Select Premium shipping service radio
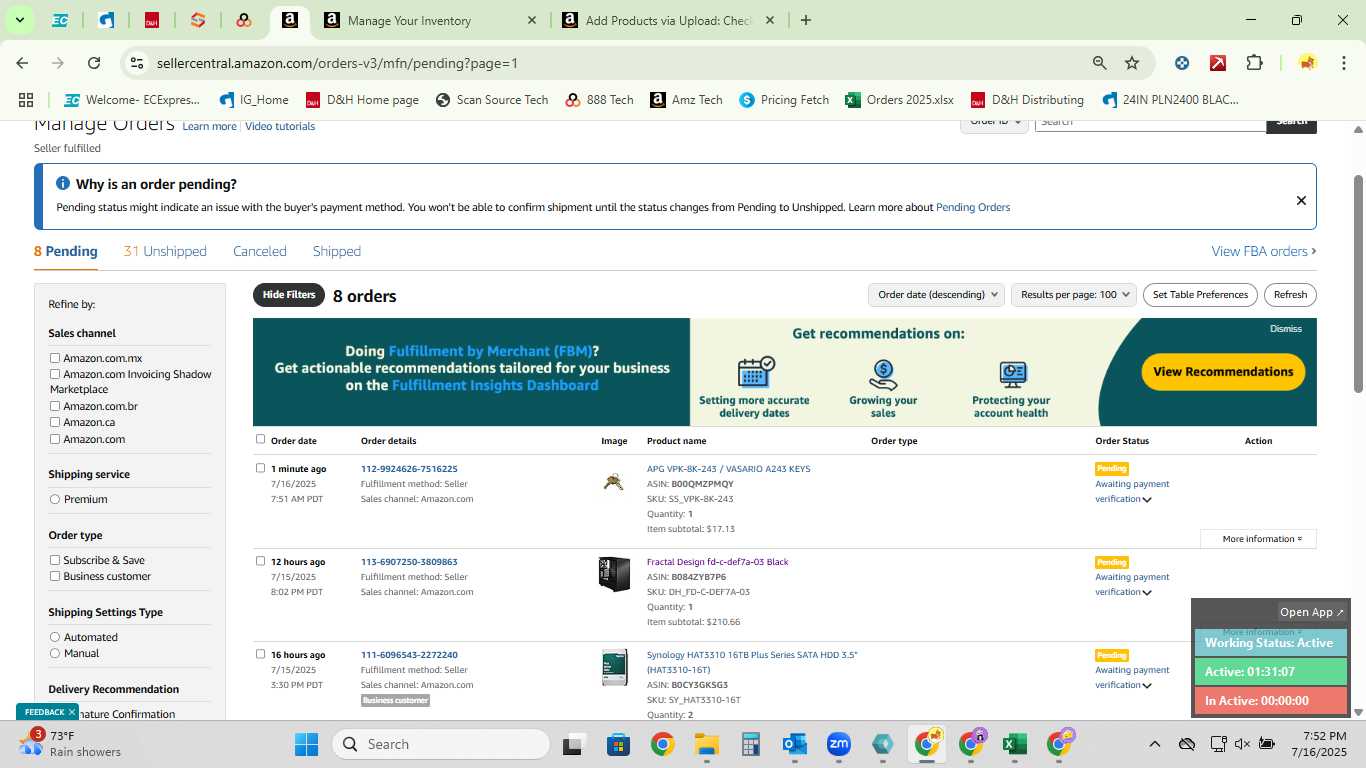 coord(55,499)
